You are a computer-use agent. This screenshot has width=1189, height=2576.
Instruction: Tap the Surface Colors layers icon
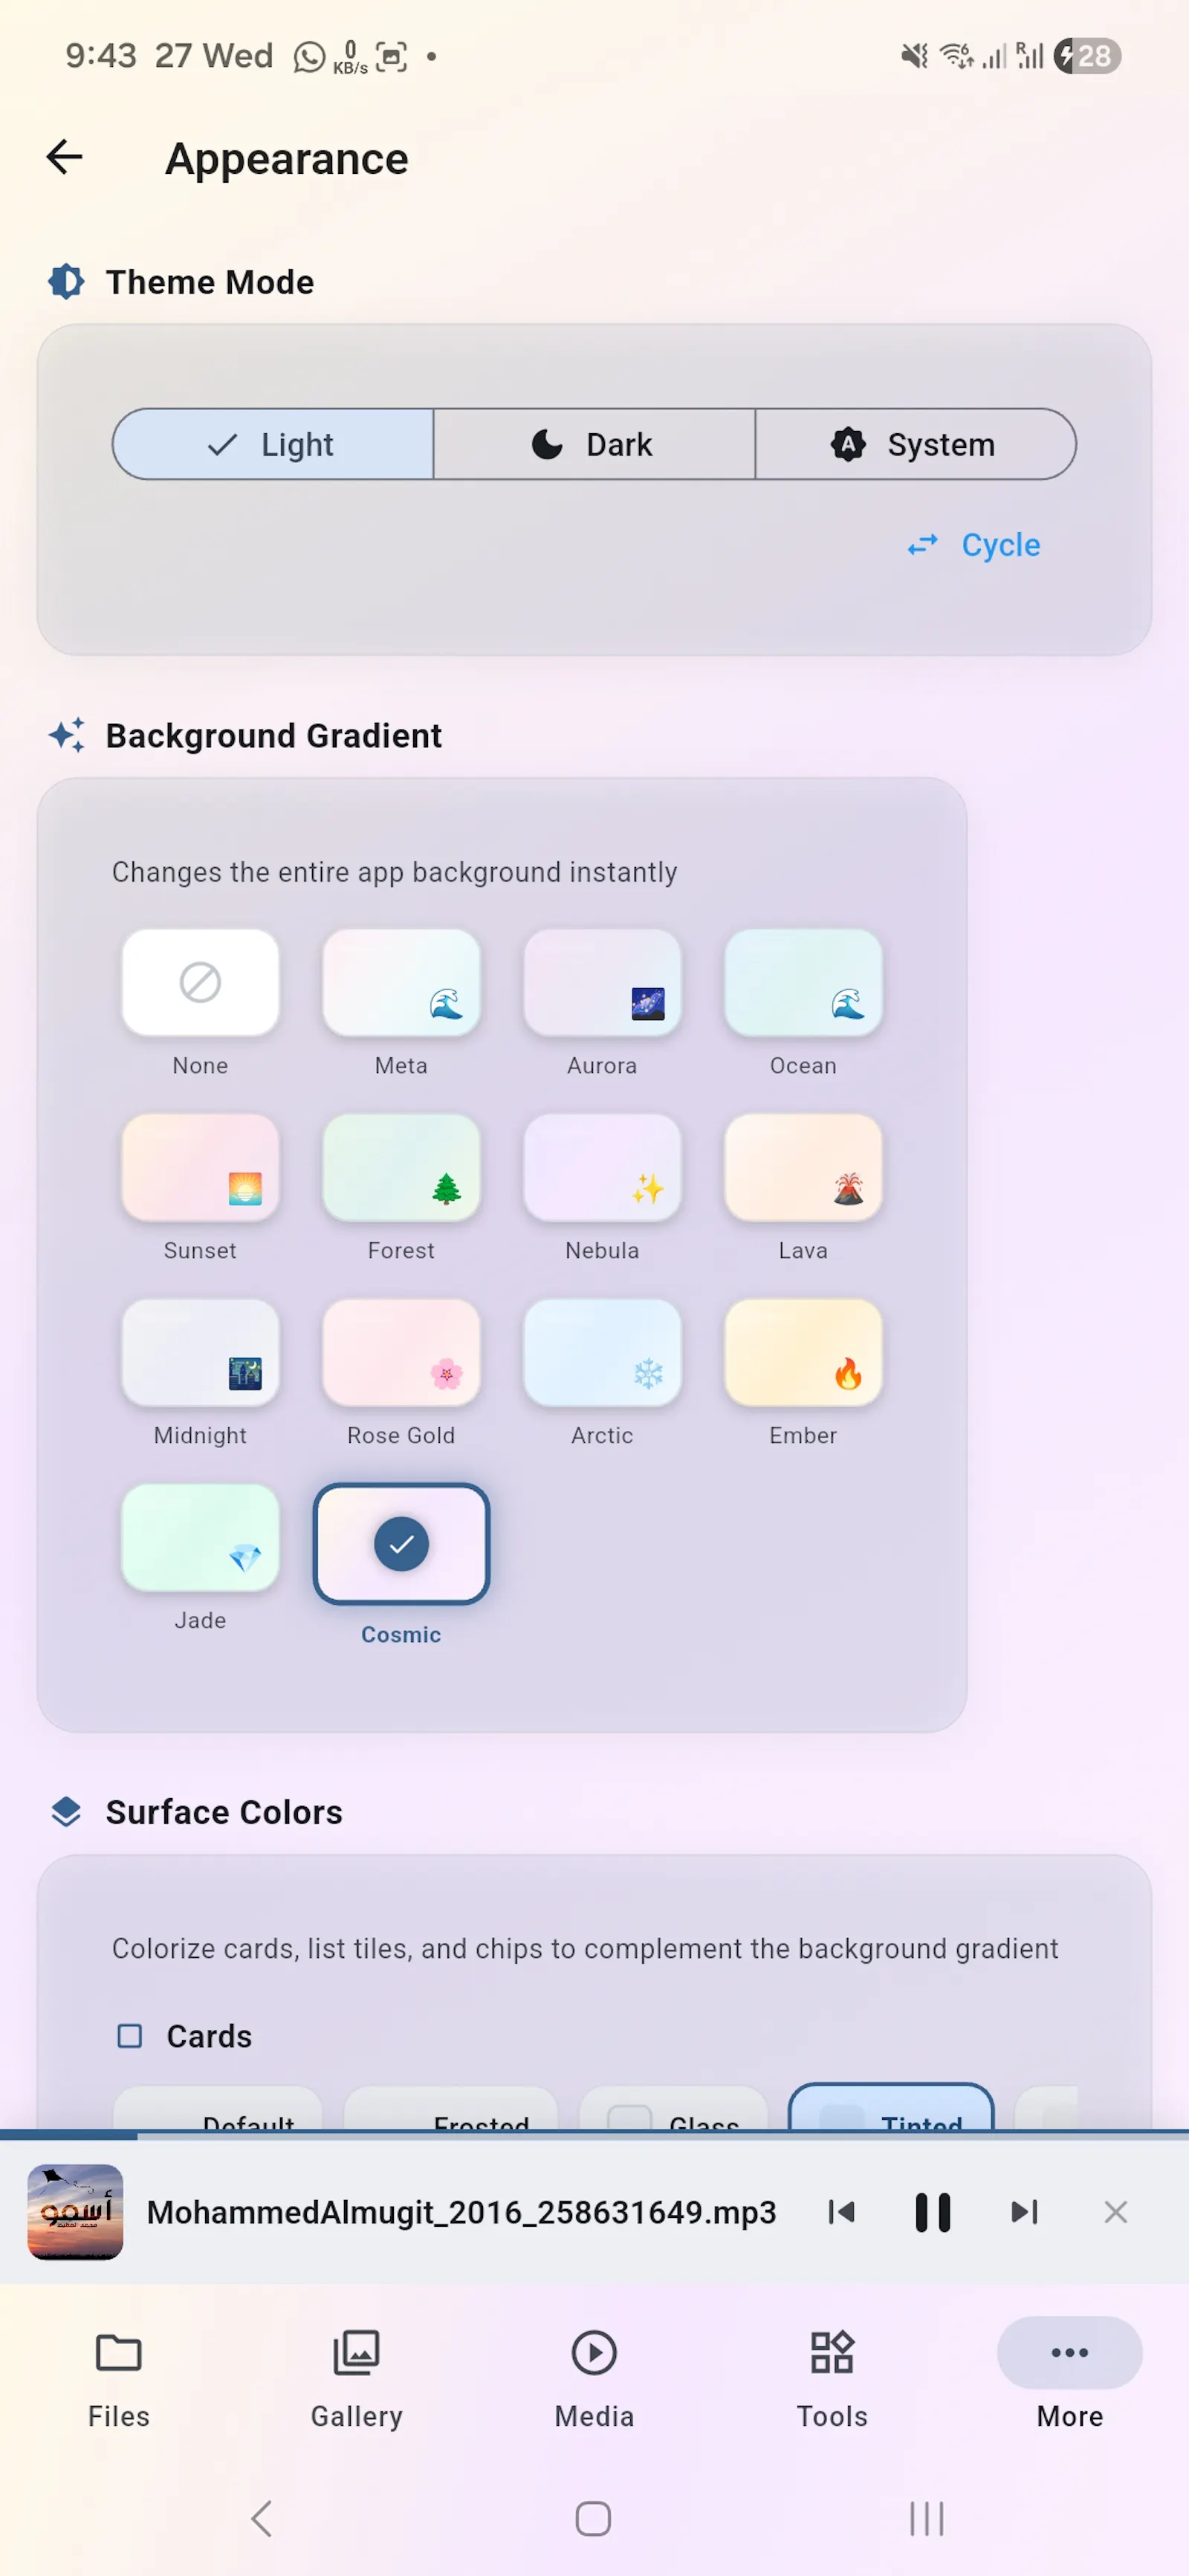[x=66, y=1811]
